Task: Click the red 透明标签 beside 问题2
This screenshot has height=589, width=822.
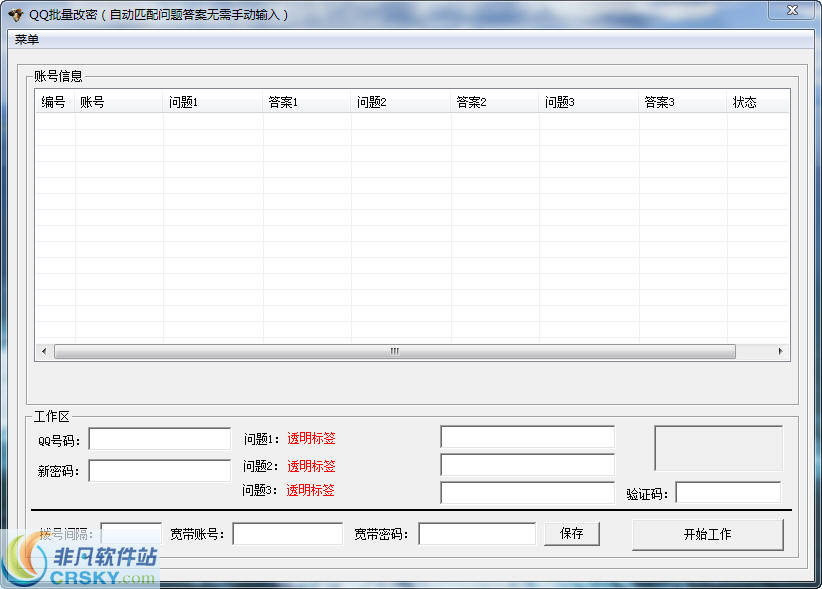Action: pyautogui.click(x=311, y=466)
